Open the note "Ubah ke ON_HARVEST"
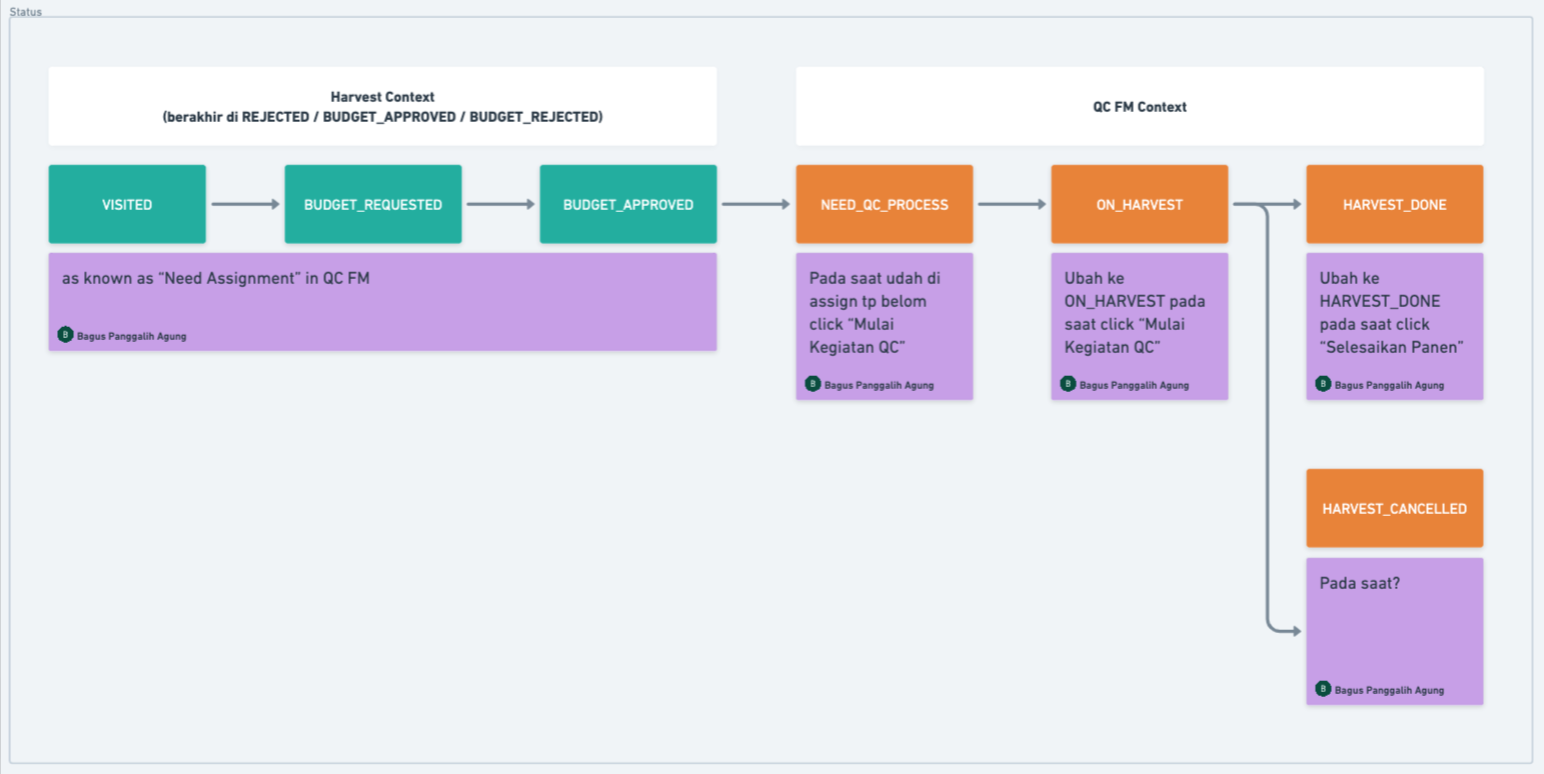The height and width of the screenshot is (774, 1544). (1139, 326)
